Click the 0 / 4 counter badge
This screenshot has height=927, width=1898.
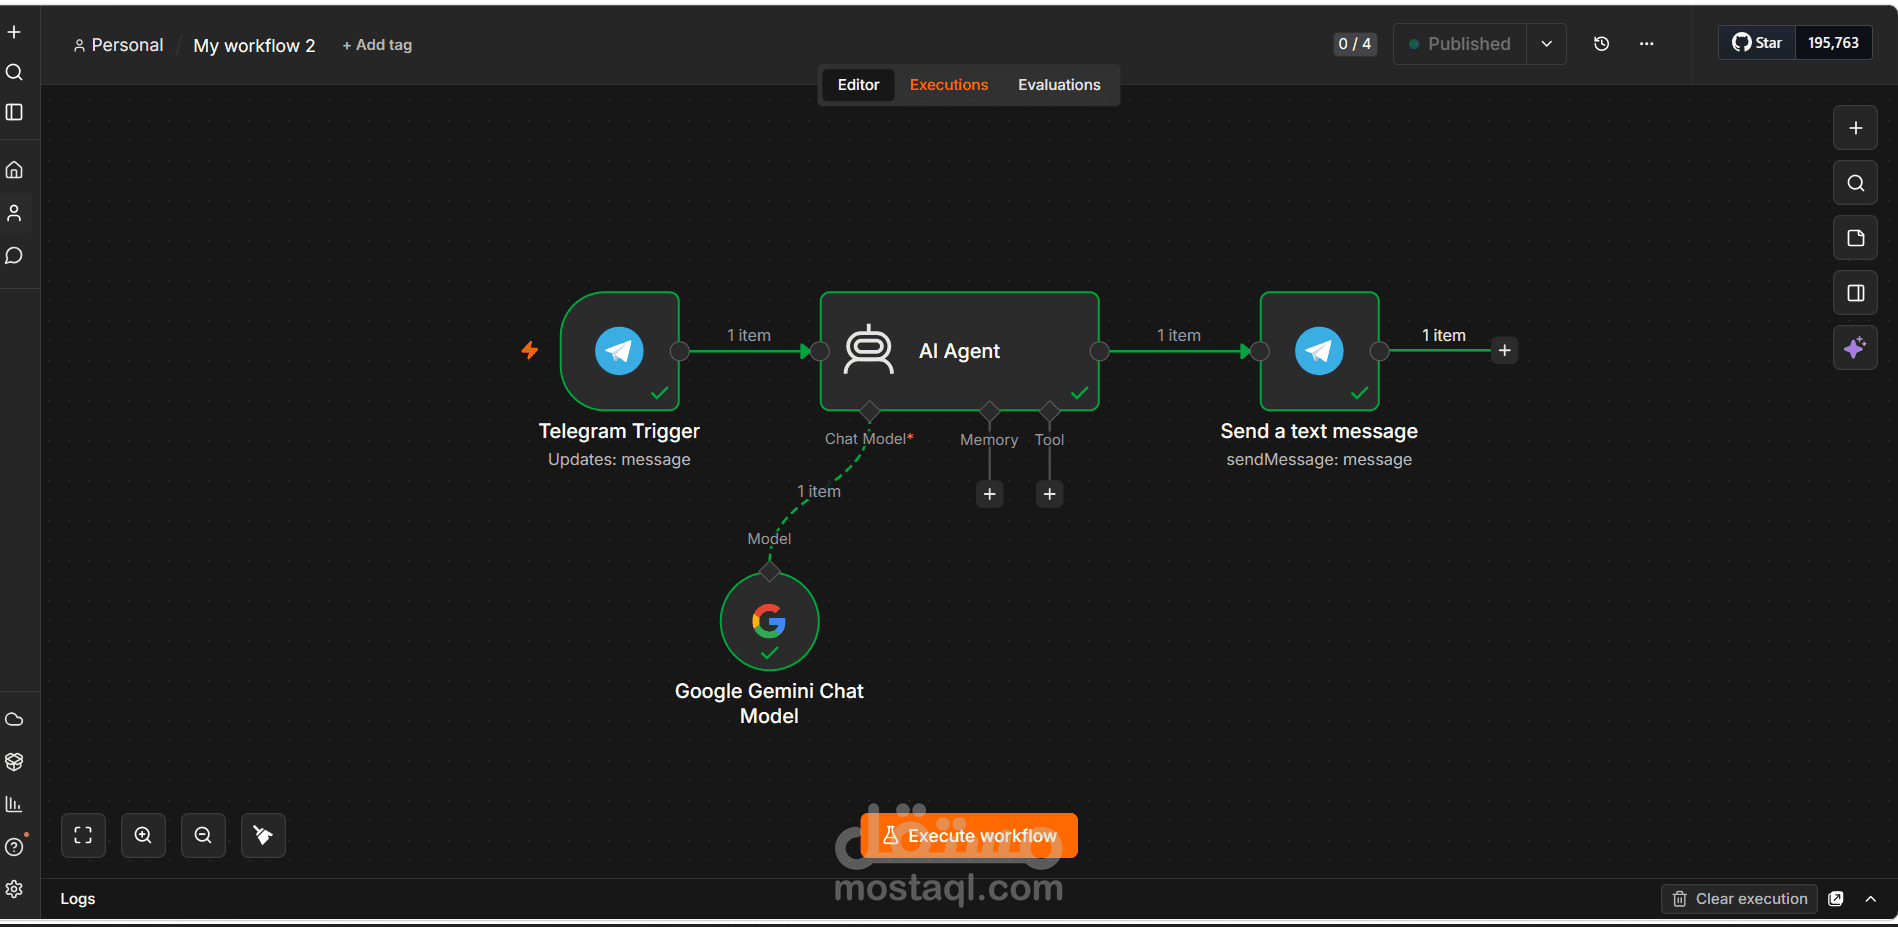pyautogui.click(x=1355, y=44)
